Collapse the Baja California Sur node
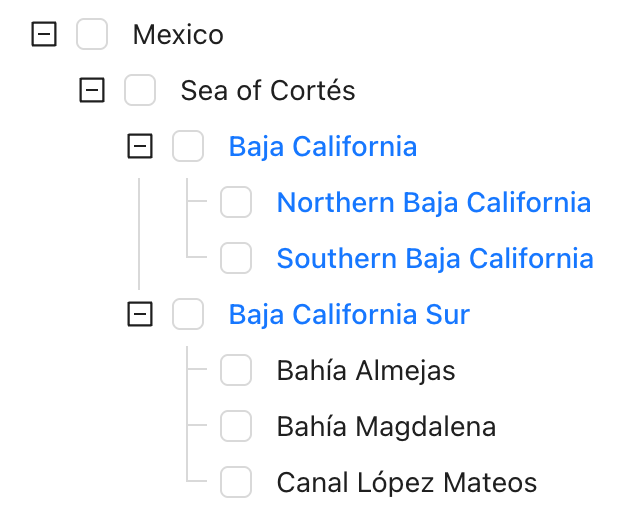The width and height of the screenshot is (628, 524). coord(140,315)
